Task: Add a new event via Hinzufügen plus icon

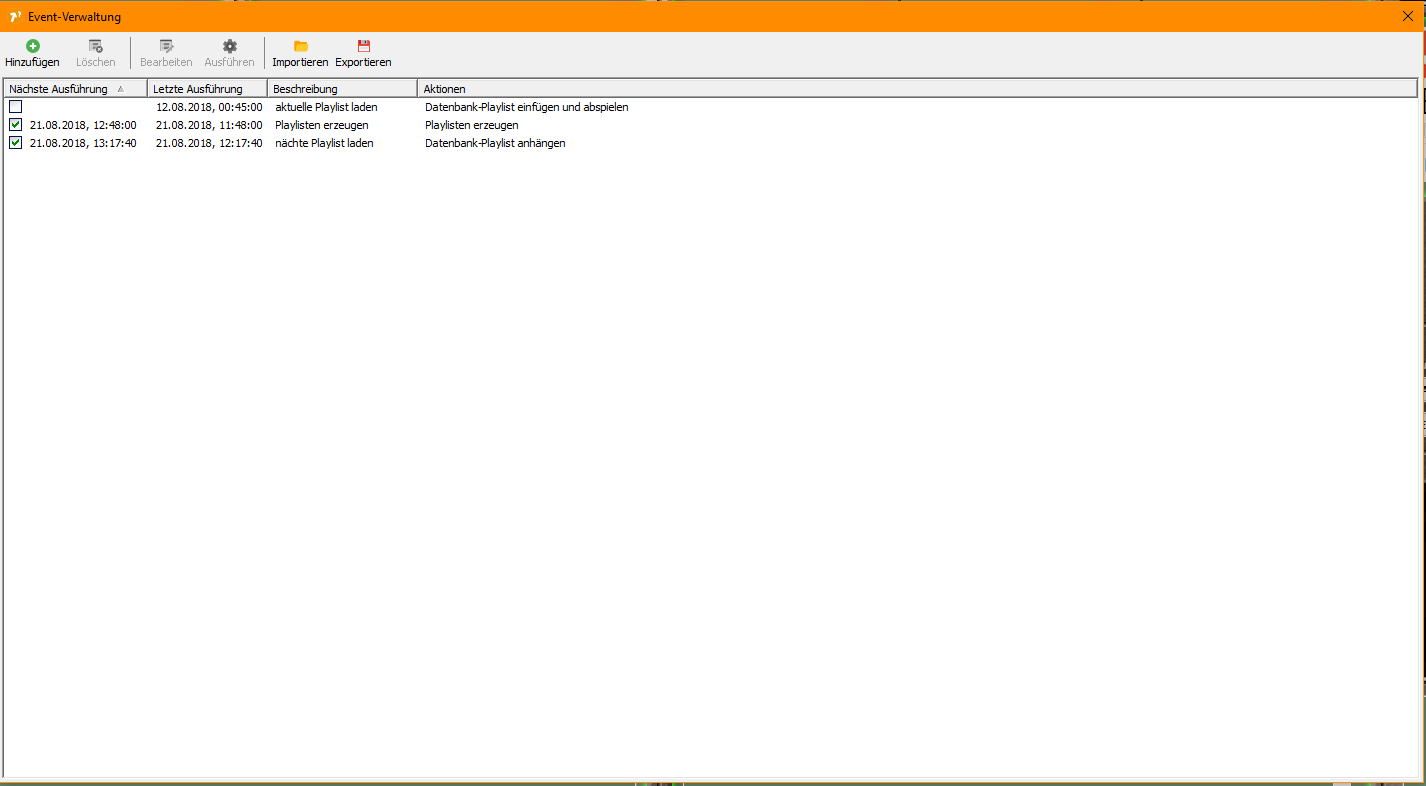Action: [32, 44]
